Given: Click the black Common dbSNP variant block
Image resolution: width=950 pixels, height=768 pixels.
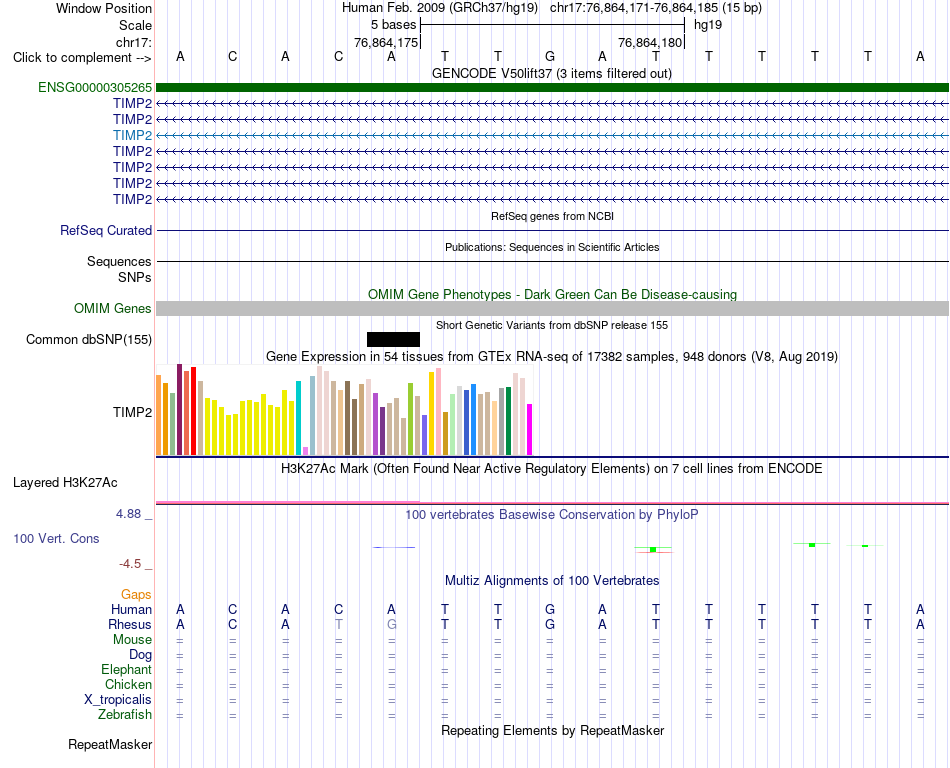Looking at the screenshot, I should (x=393, y=339).
